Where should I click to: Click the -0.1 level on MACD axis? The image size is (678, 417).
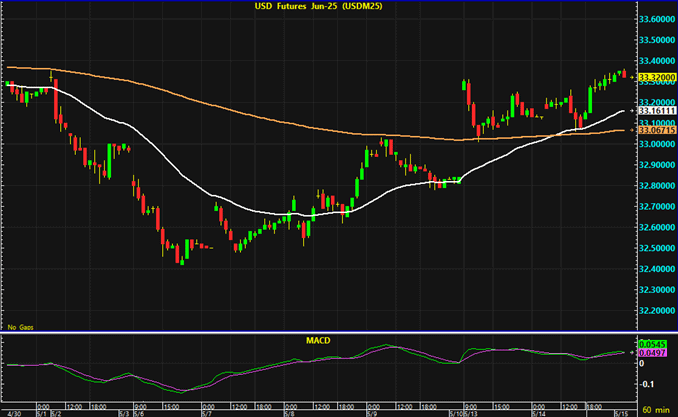tap(648, 381)
